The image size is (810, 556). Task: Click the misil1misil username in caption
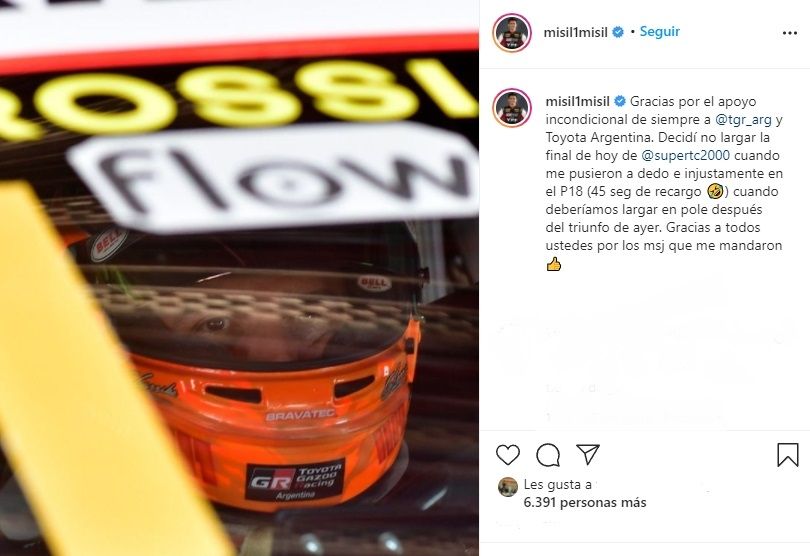[578, 101]
